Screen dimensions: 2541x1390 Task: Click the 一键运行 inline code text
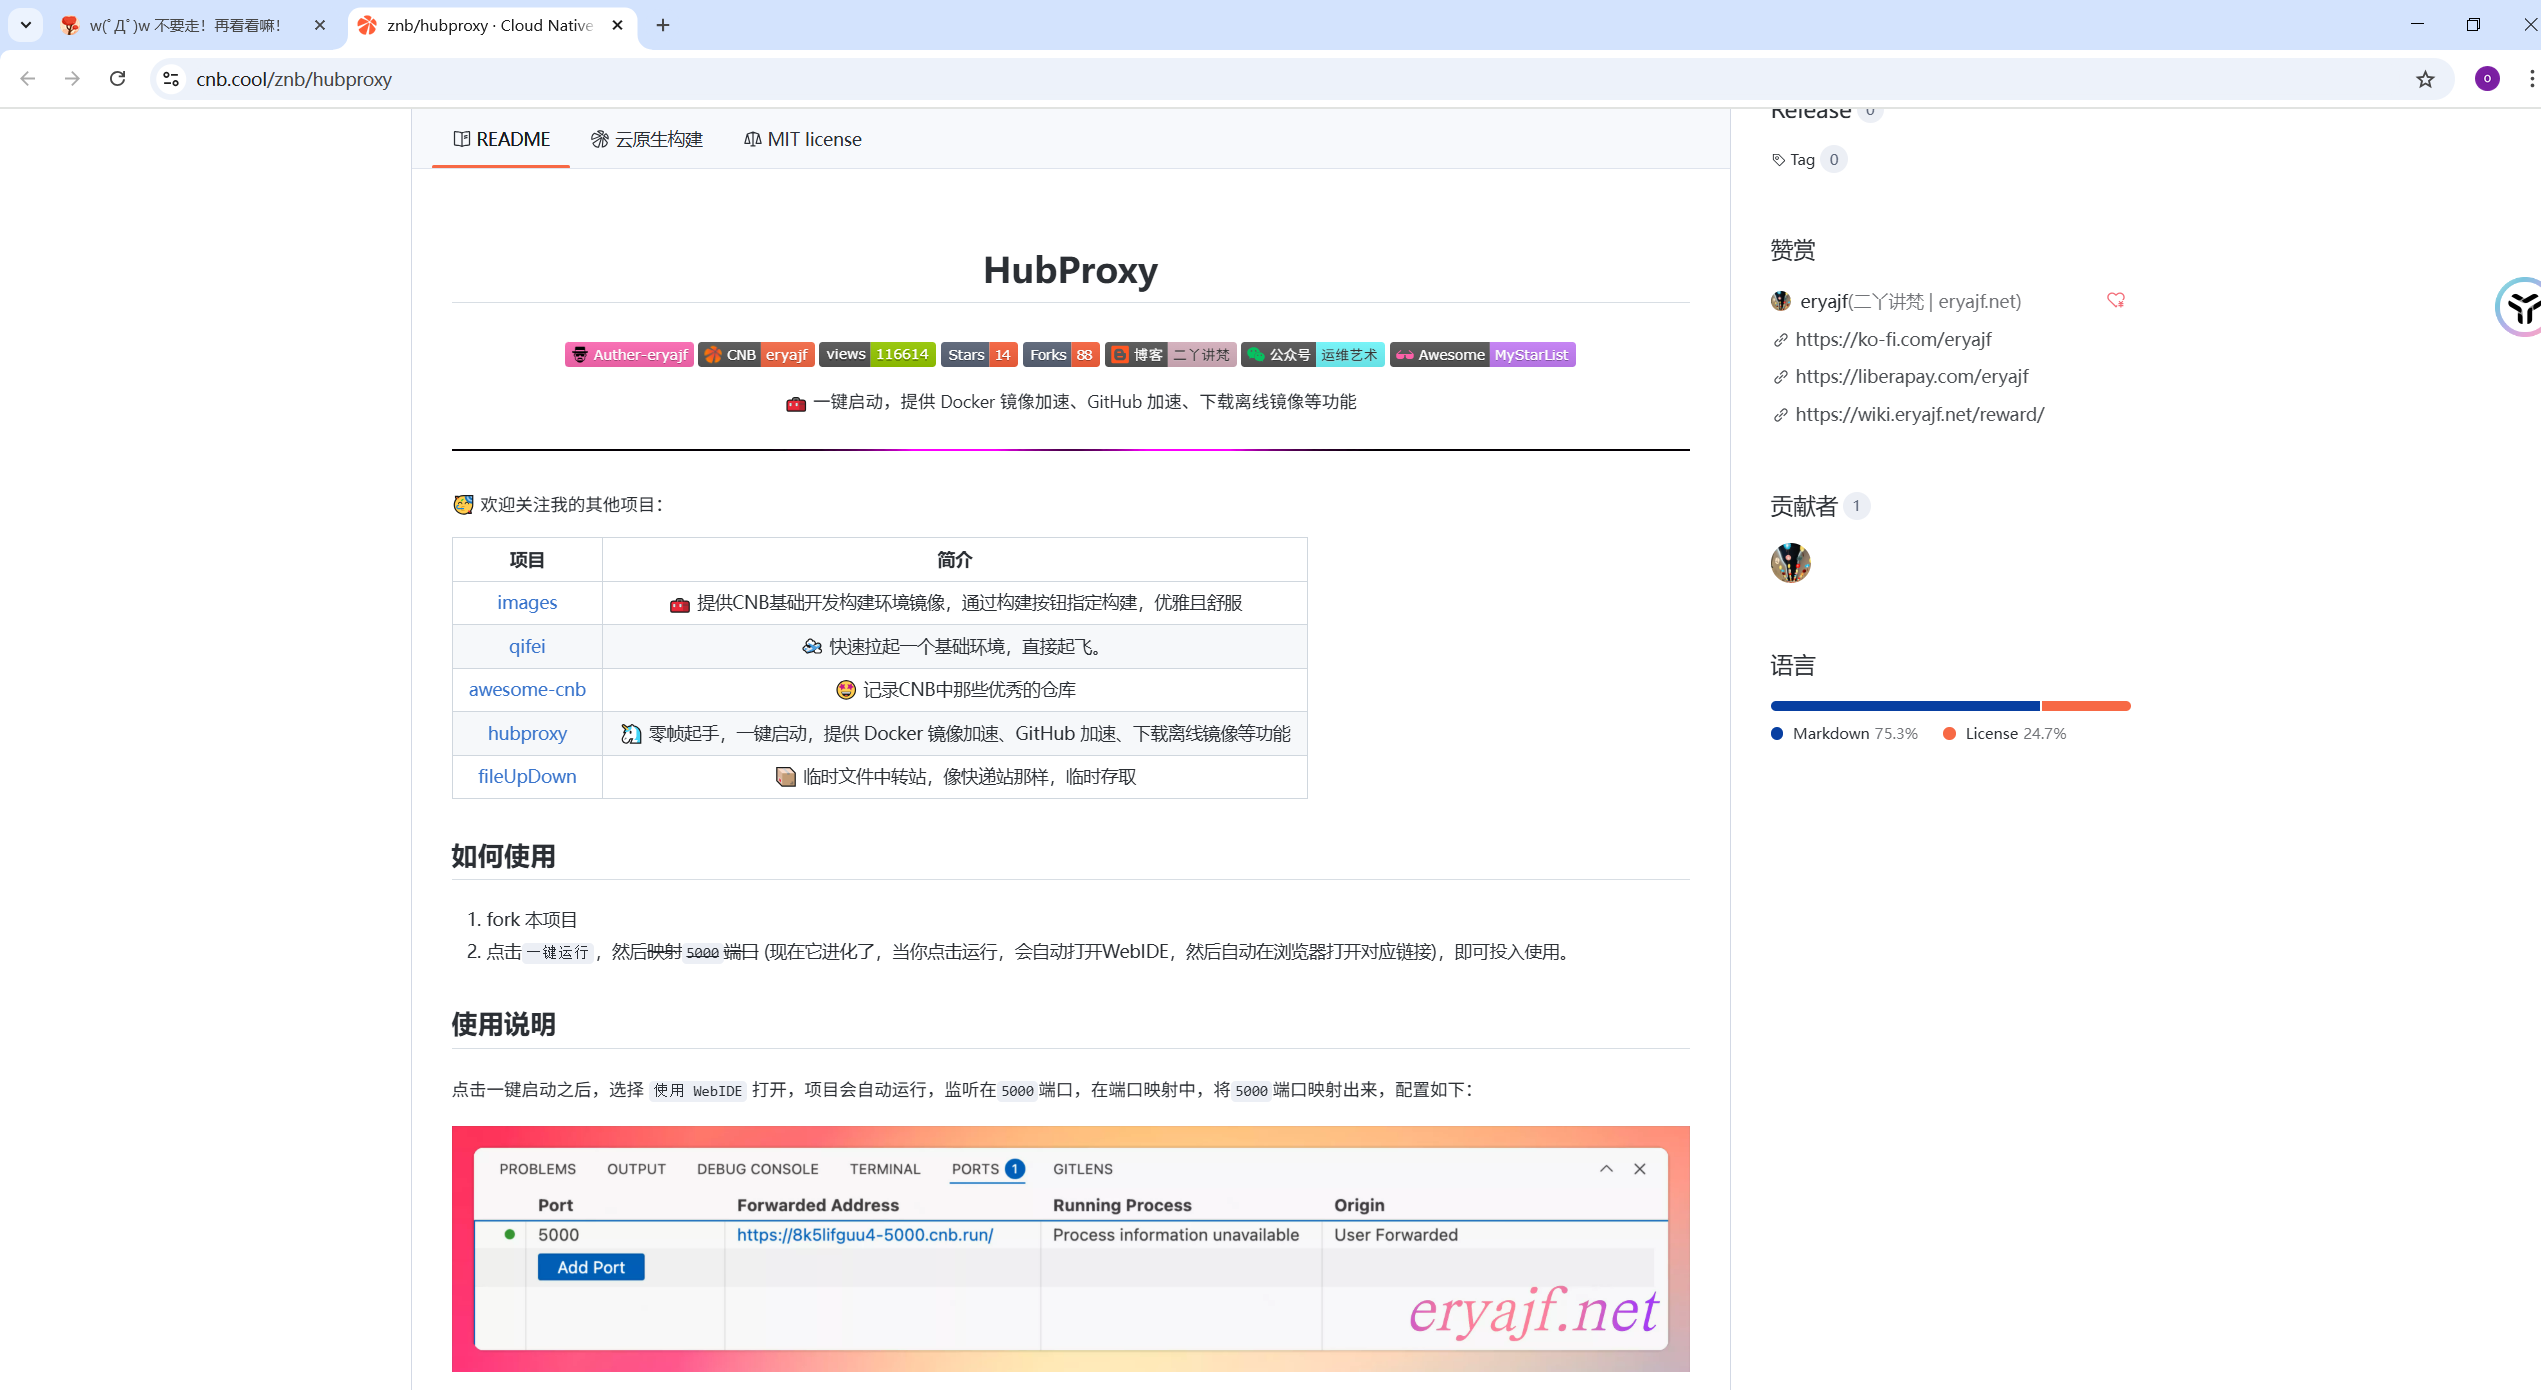point(558,953)
